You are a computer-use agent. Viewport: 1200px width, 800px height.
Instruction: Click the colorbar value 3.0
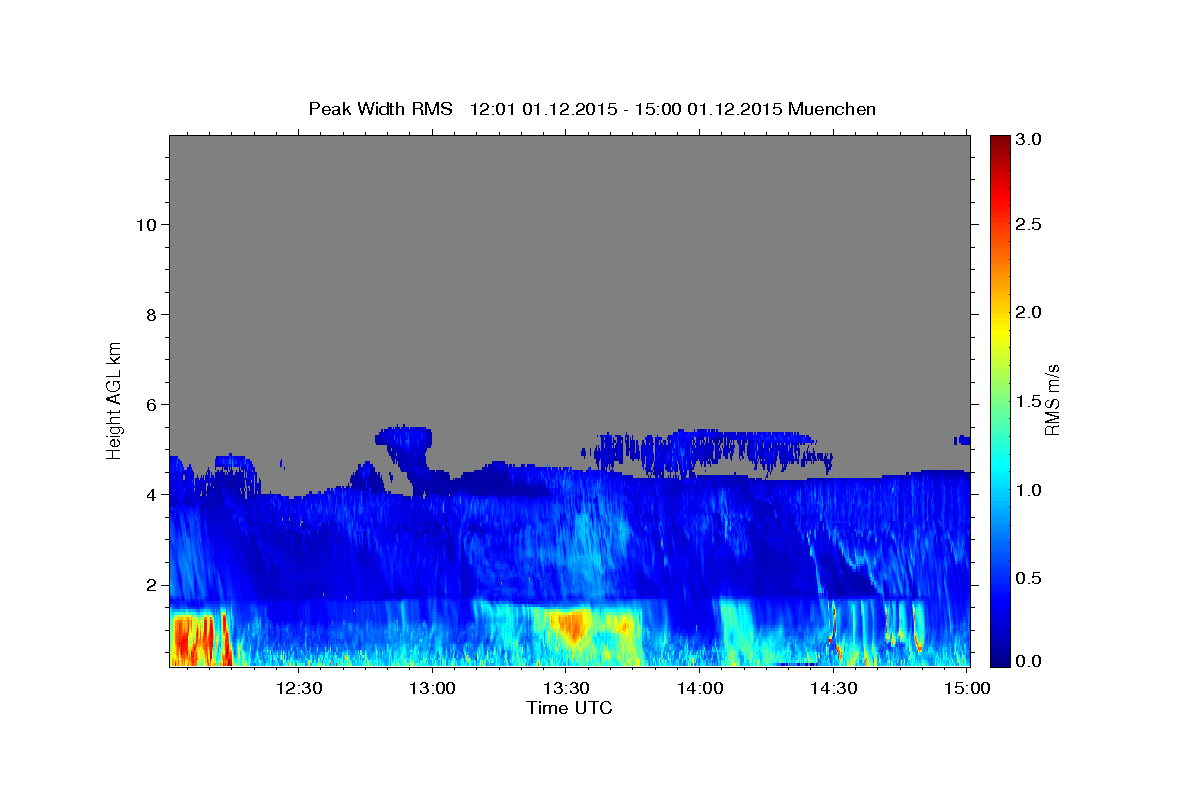1031,139
